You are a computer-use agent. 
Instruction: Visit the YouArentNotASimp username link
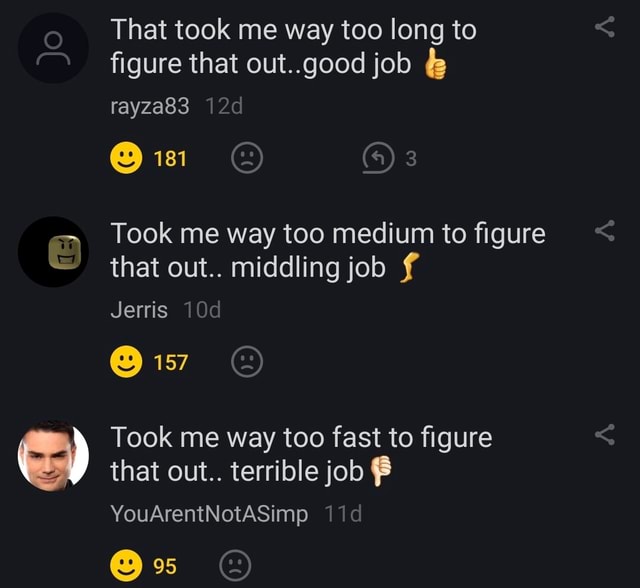[x=210, y=514]
